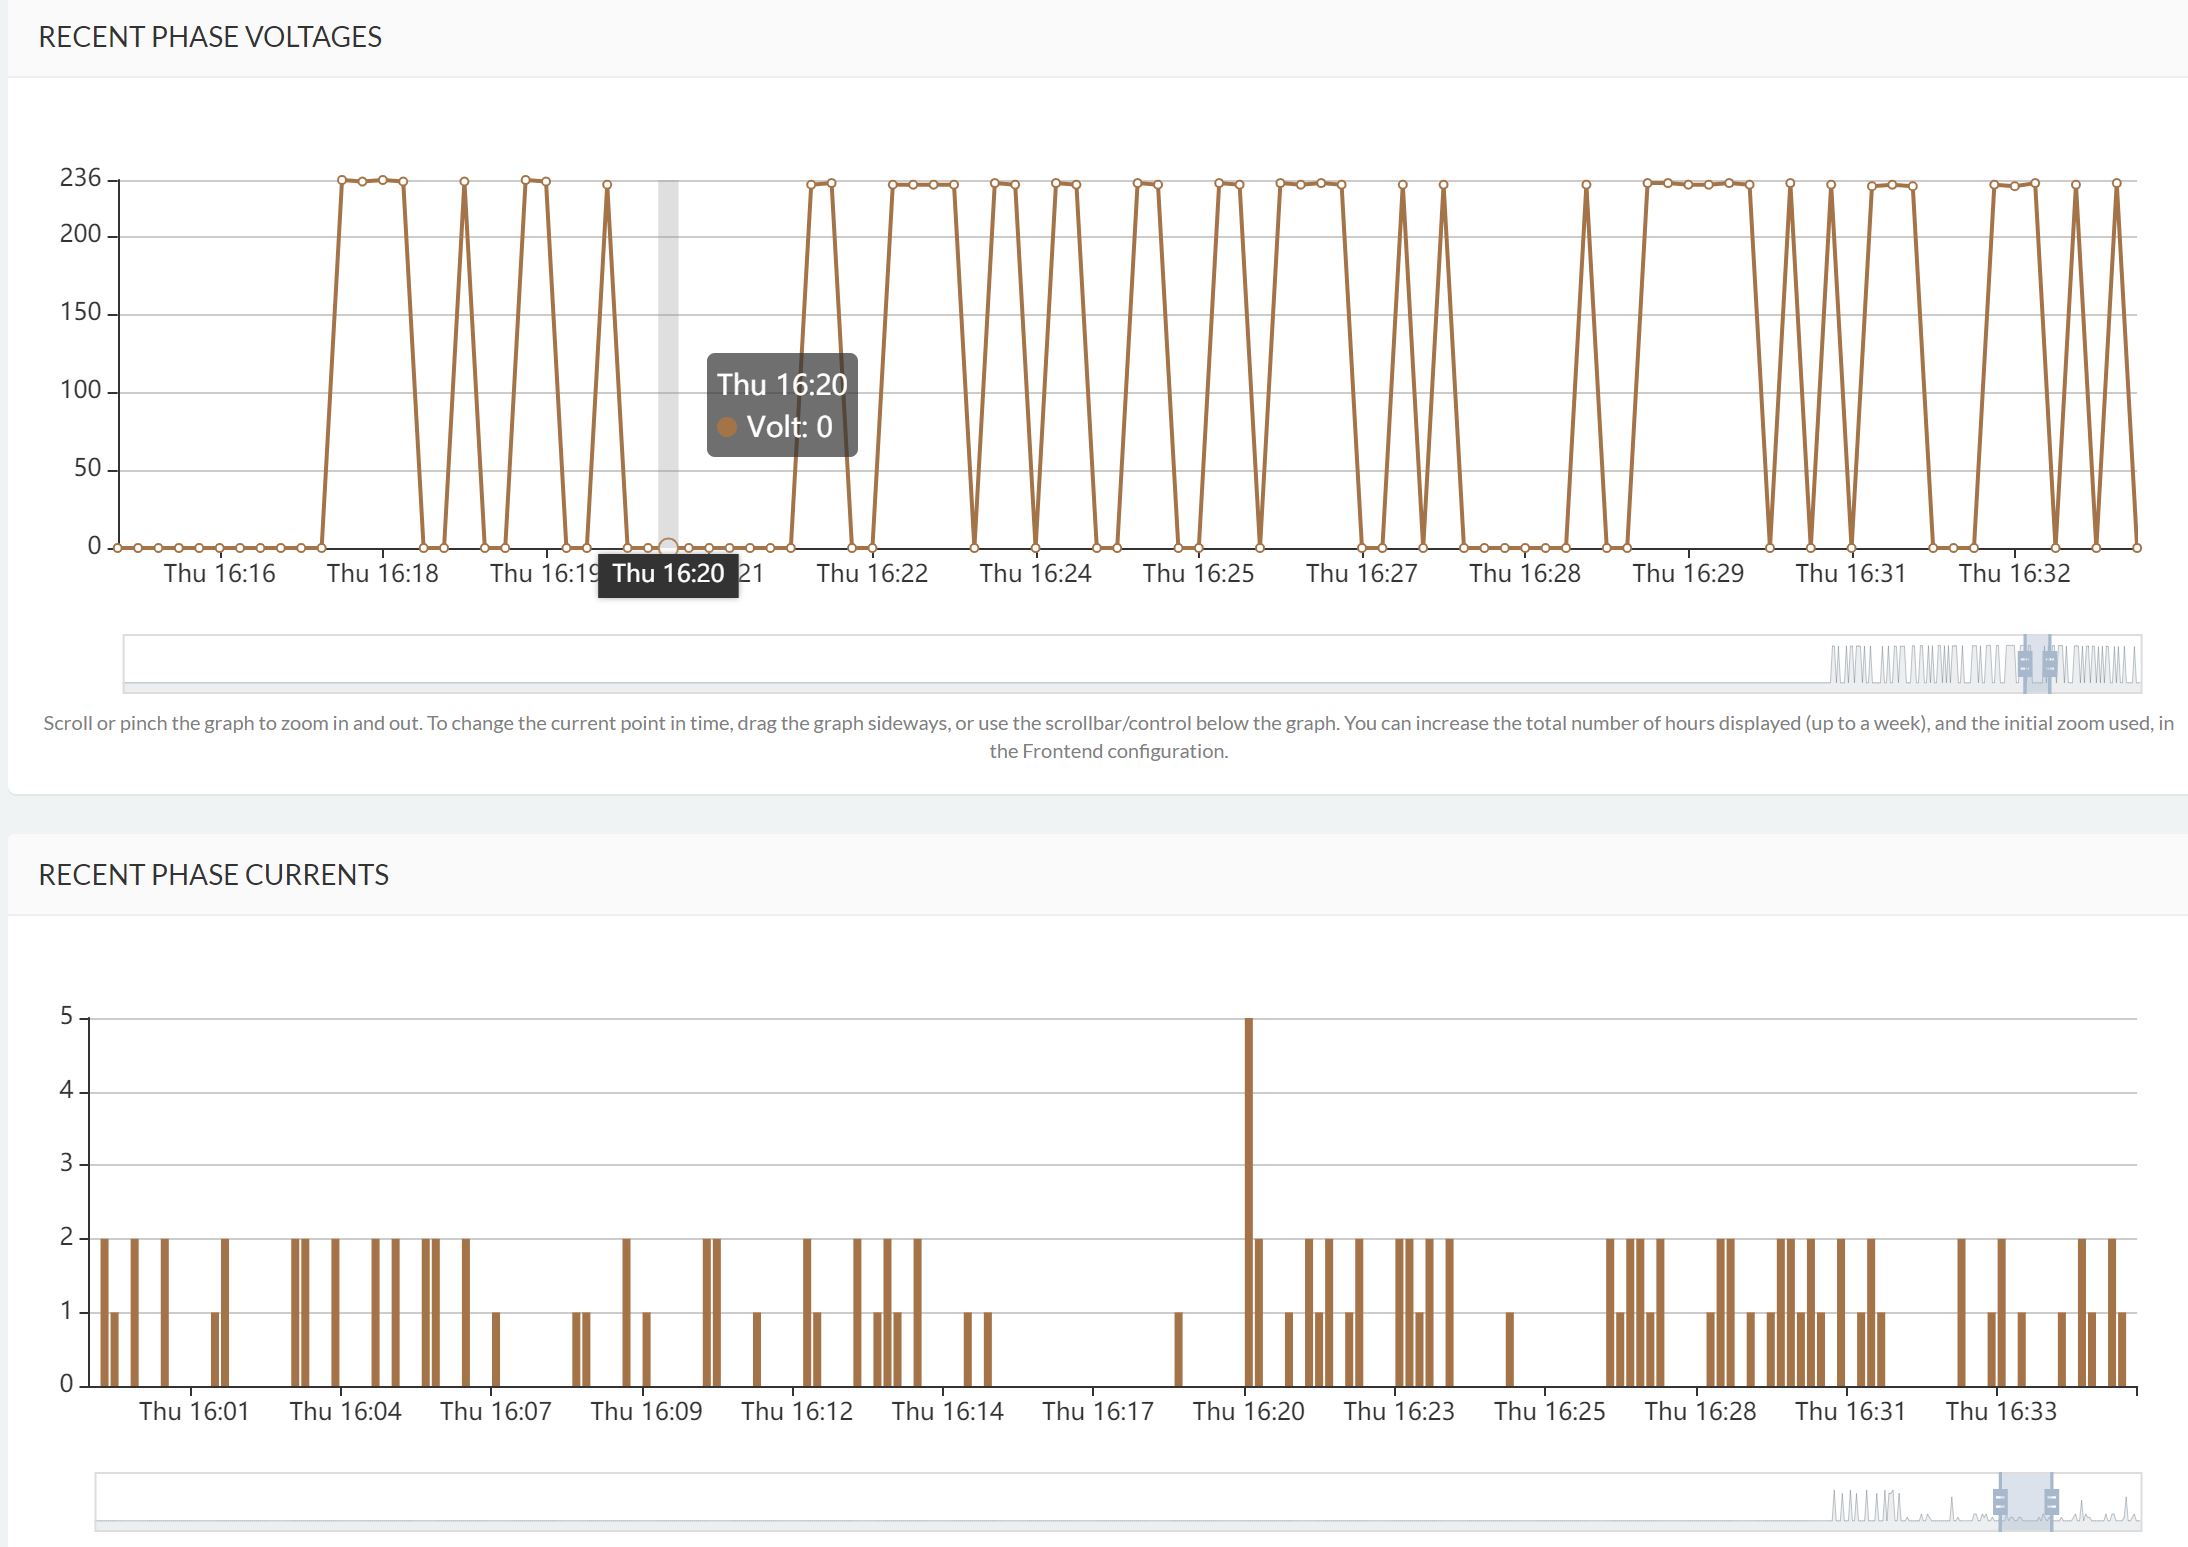Viewport: 2188px width, 1547px height.
Task: Click the RECENT PHASE VOLTAGES heading
Action: (210, 37)
